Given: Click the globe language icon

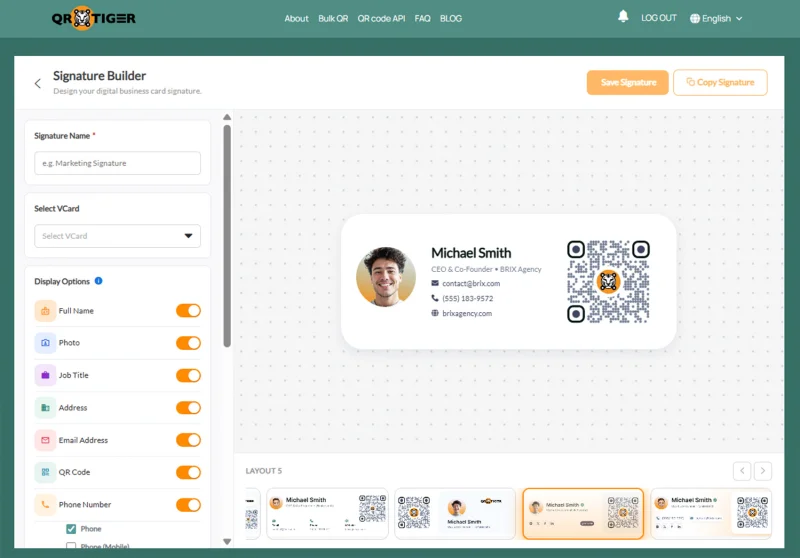Looking at the screenshot, I should (694, 18).
